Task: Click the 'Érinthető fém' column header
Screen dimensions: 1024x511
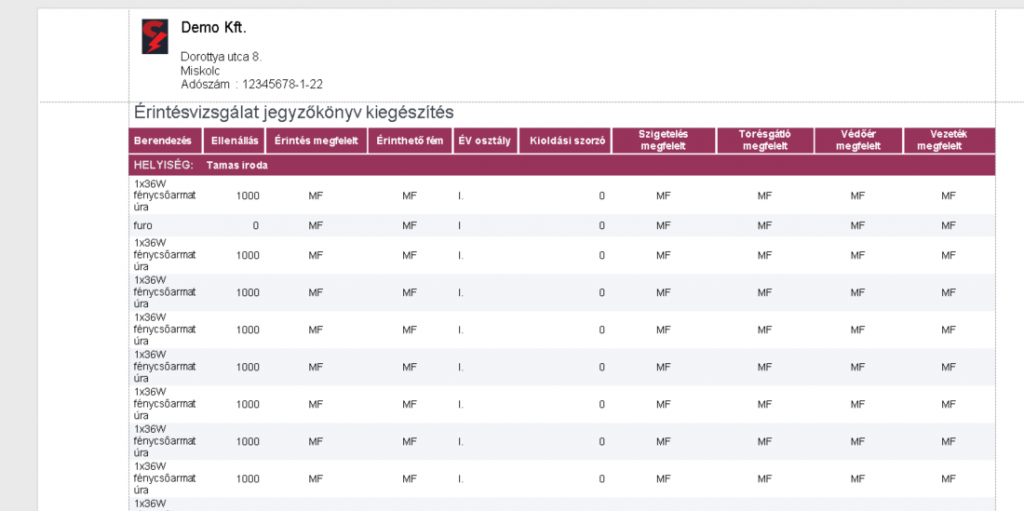Action: (410, 141)
